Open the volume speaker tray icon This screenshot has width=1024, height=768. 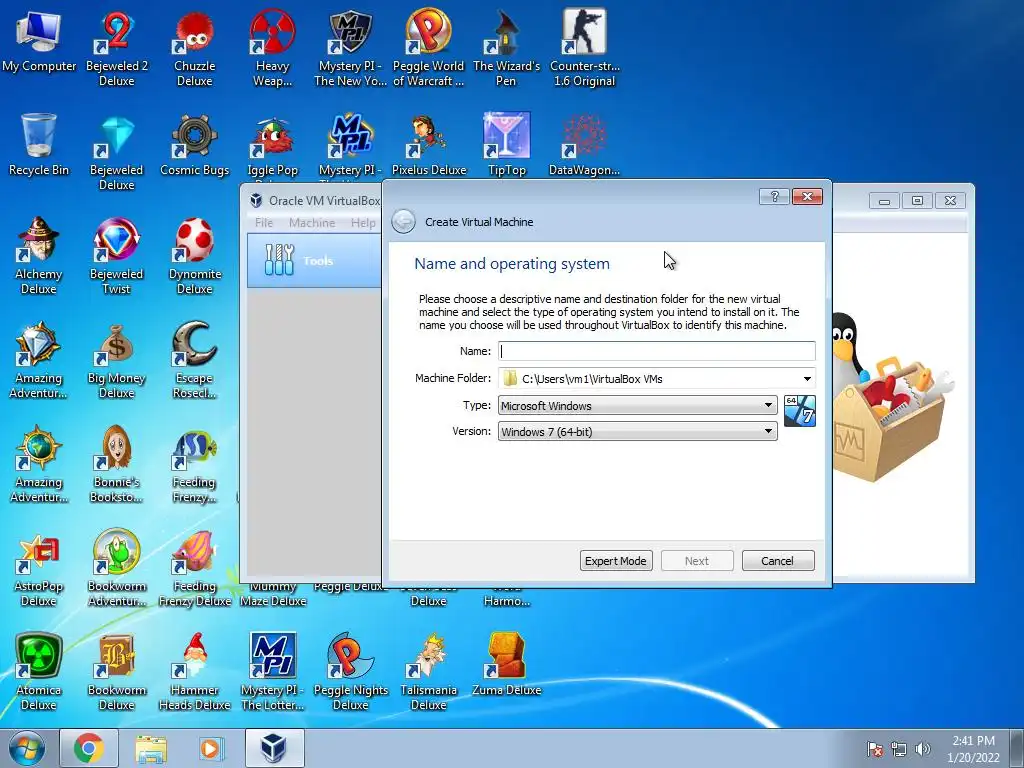click(922, 749)
